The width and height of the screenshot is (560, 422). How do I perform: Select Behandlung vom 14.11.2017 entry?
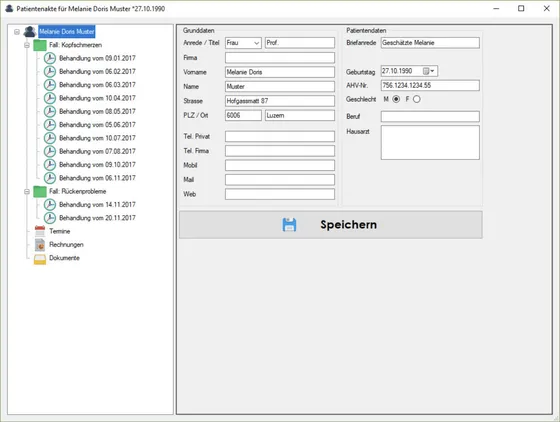(x=97, y=205)
